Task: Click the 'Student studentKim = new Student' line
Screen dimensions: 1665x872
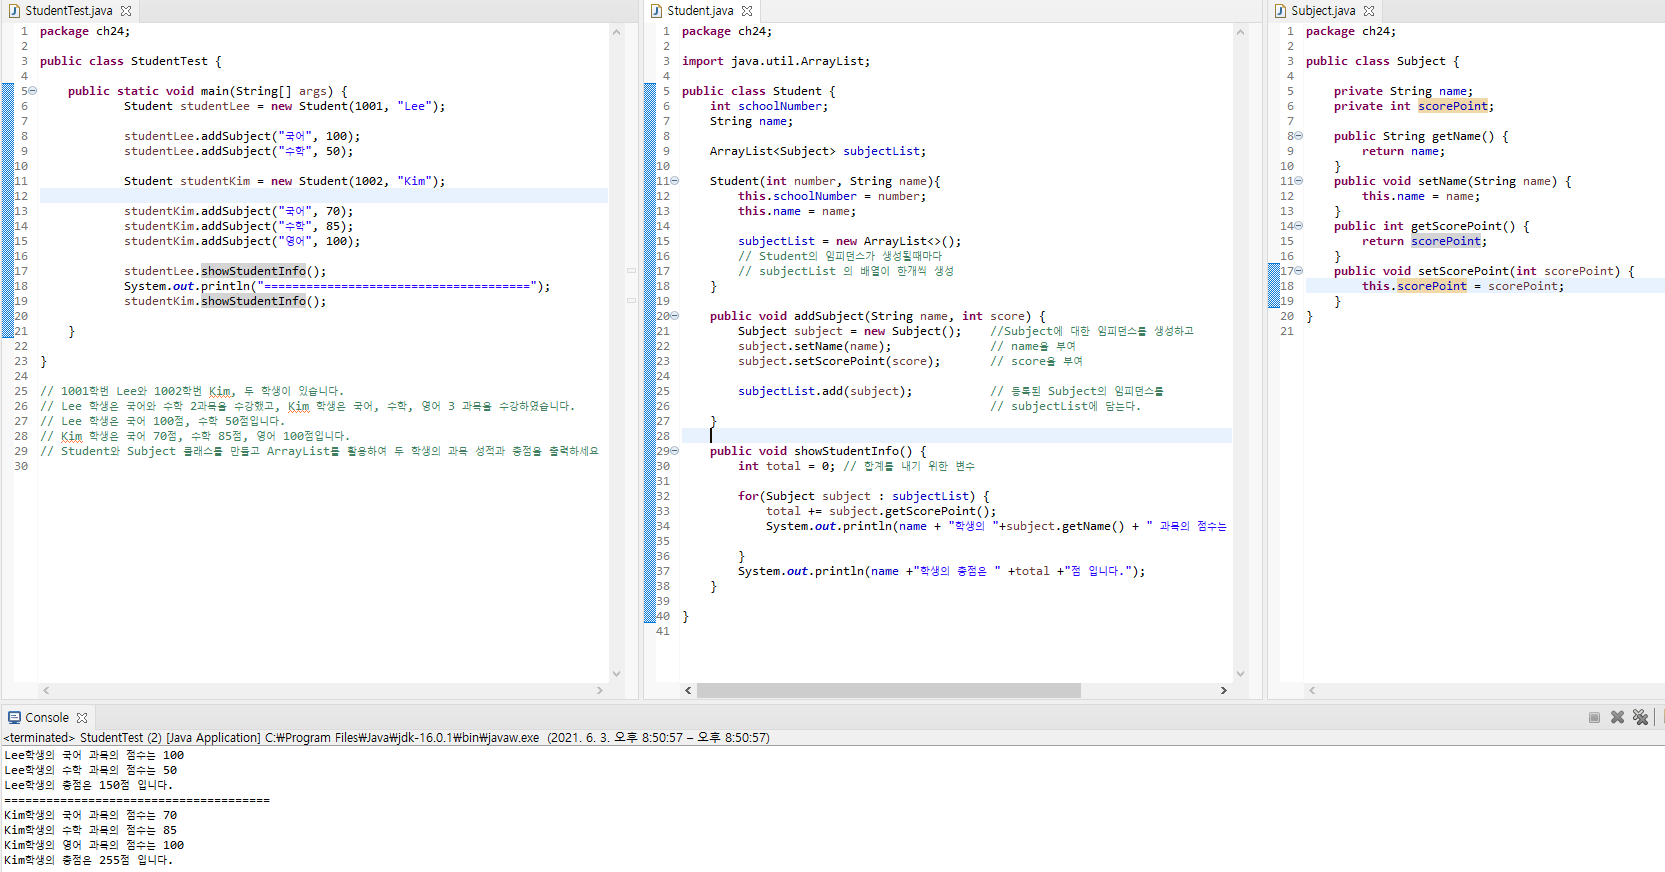Action: (x=285, y=181)
